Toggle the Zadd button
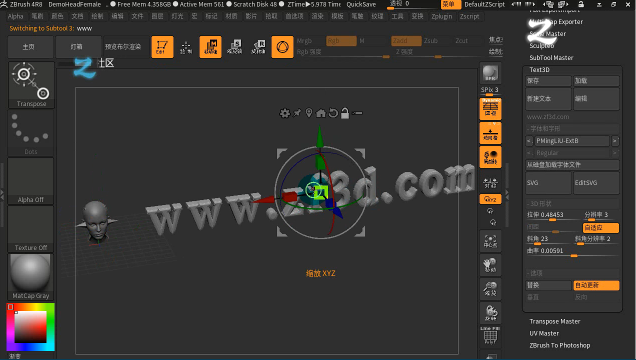Screen dimensions: 636x360 click(x=406, y=41)
